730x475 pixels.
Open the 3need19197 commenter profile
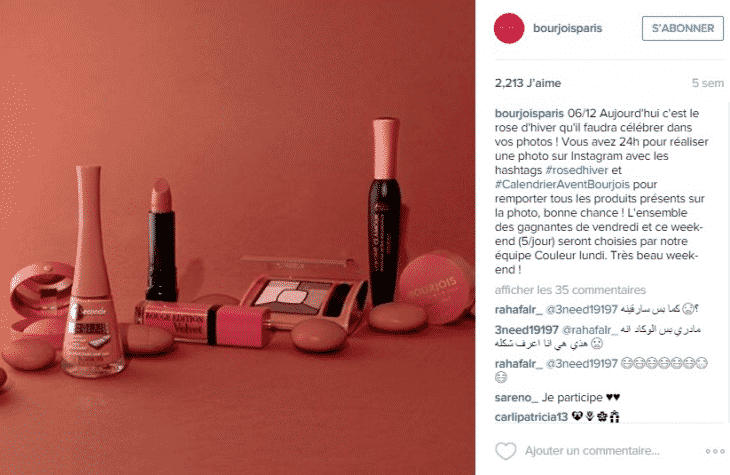tap(527, 330)
